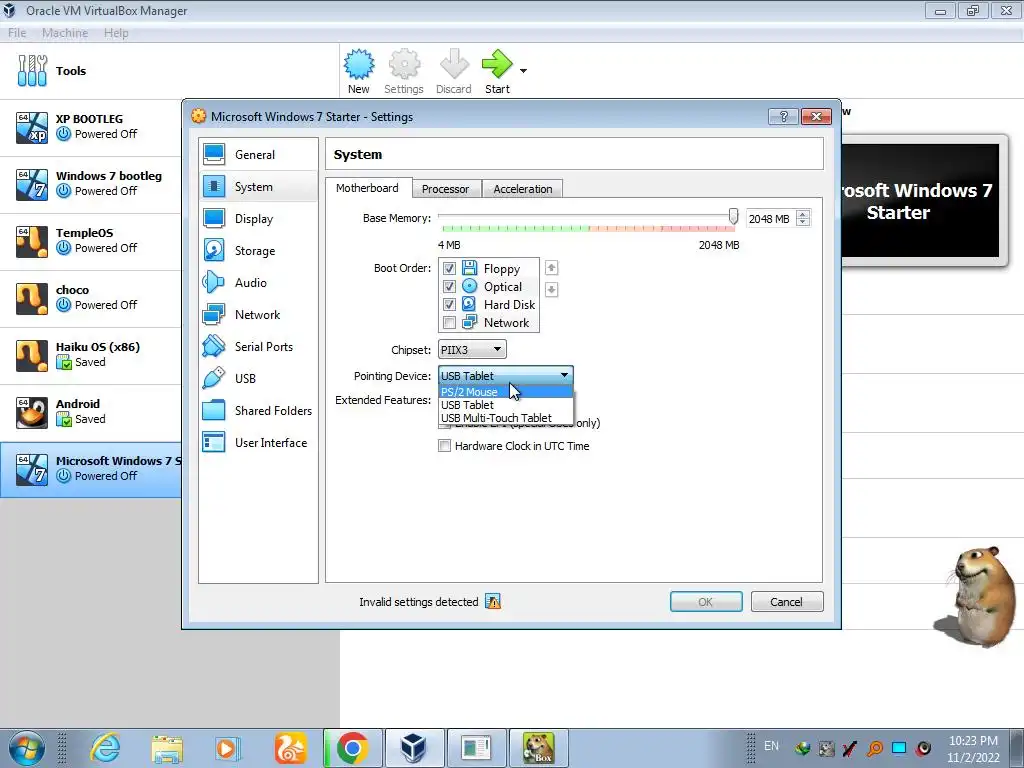This screenshot has height=768, width=1024.
Task: Open the Shared Folders settings category
Action: click(x=258, y=411)
